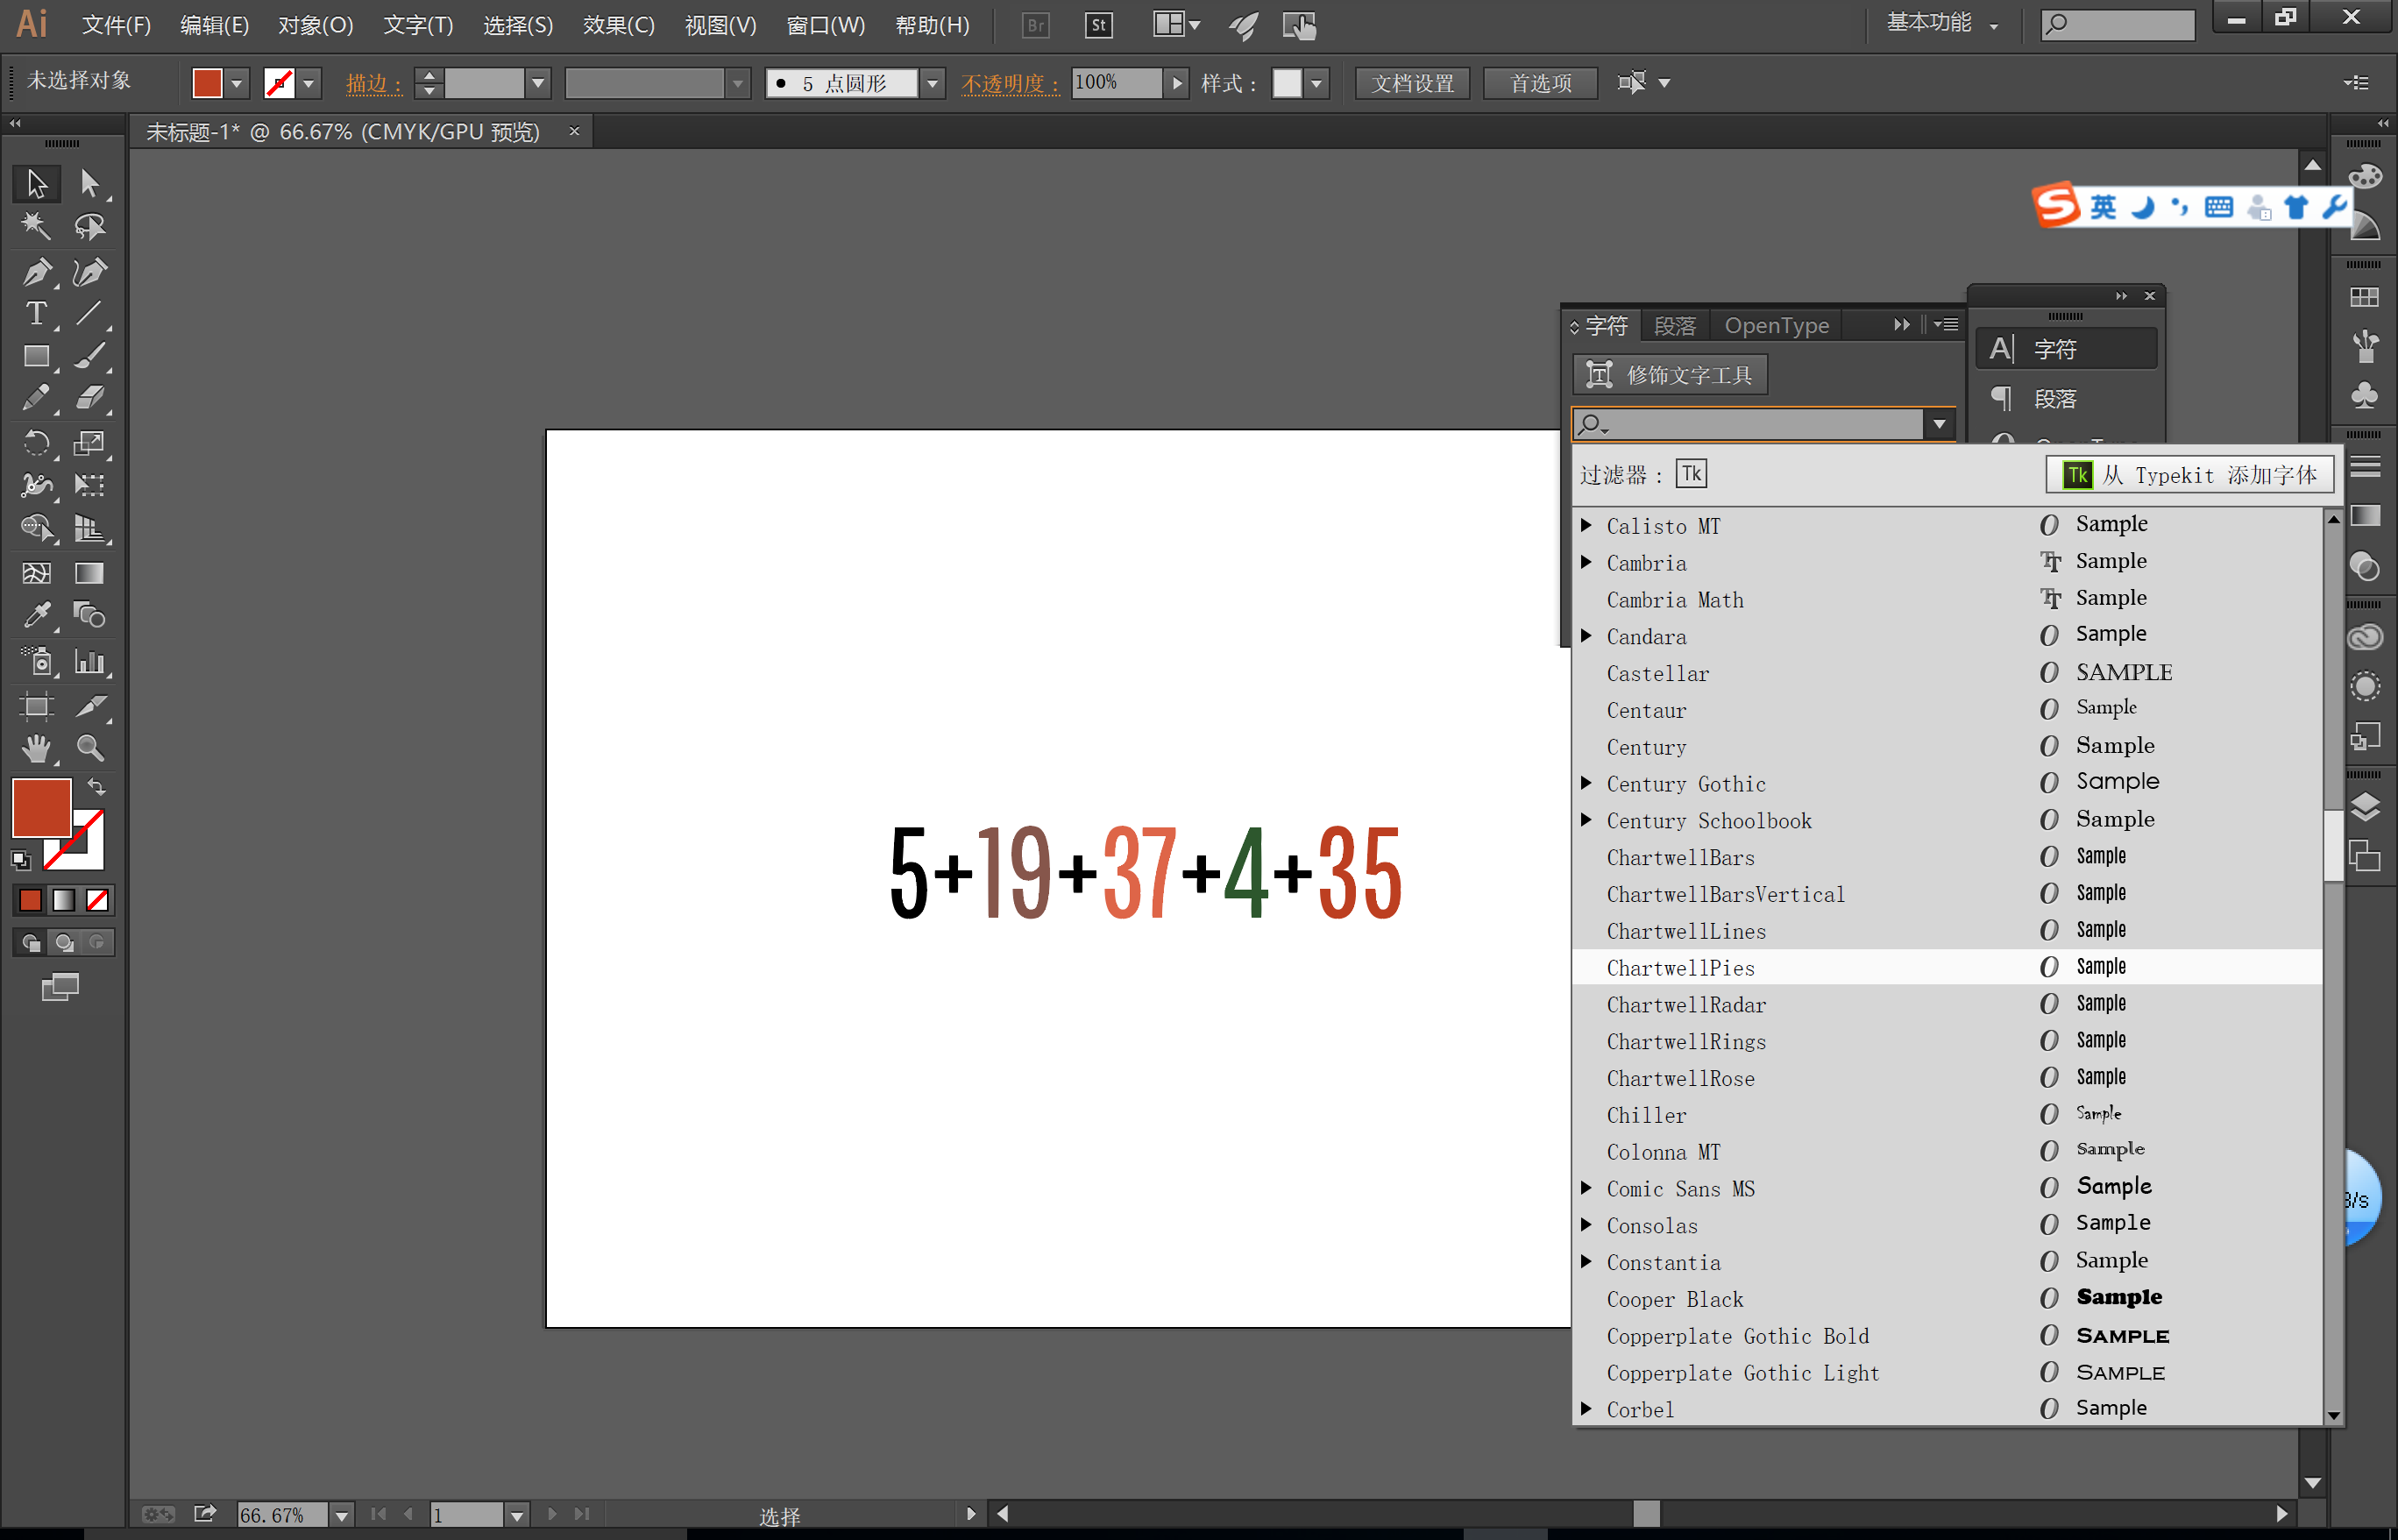The height and width of the screenshot is (1540, 2398).
Task: Select the ChartwellPies font entry
Action: pos(1680,968)
